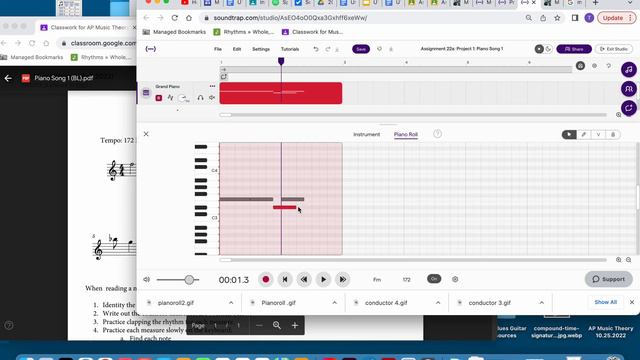Switch to the Instrument tab
Viewport: 640px width, 360px height.
(367, 134)
